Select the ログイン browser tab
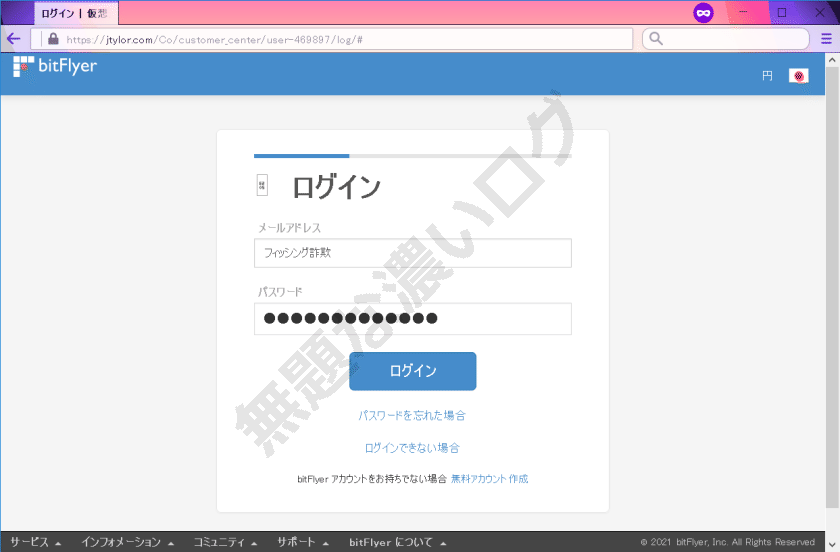This screenshot has width=840, height=552. pyautogui.click(x=76, y=13)
